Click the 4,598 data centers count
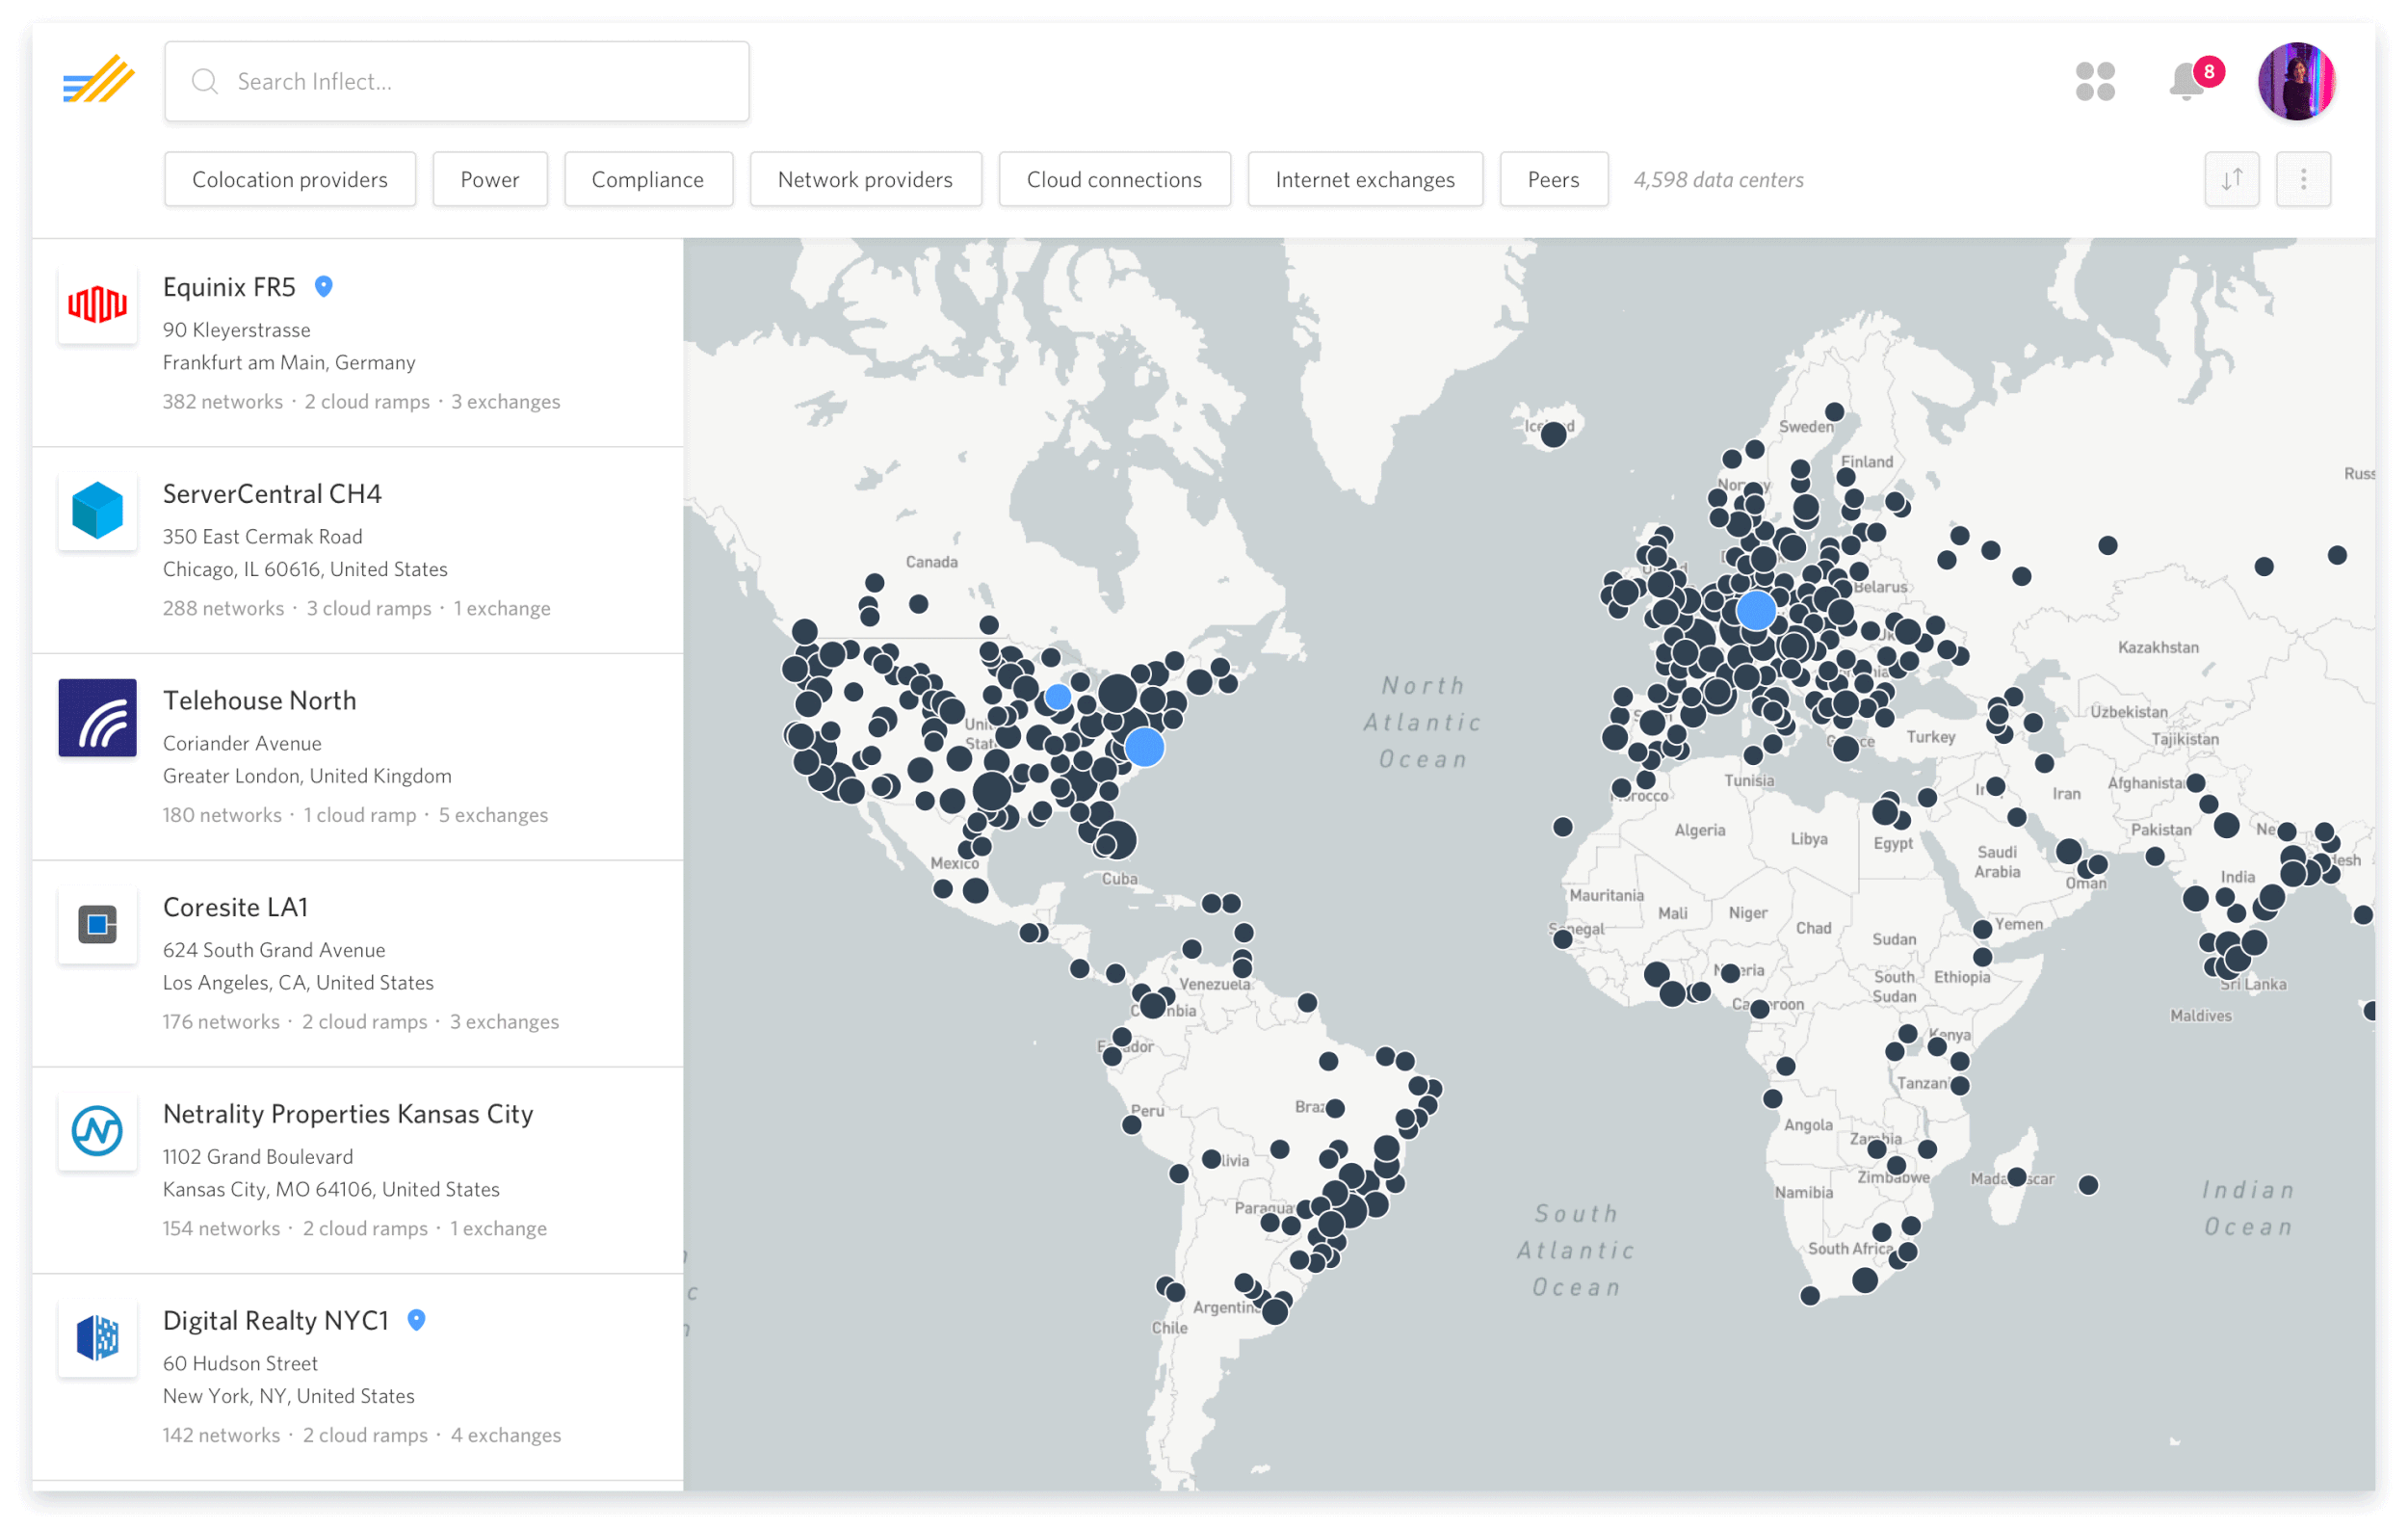 click(1718, 180)
